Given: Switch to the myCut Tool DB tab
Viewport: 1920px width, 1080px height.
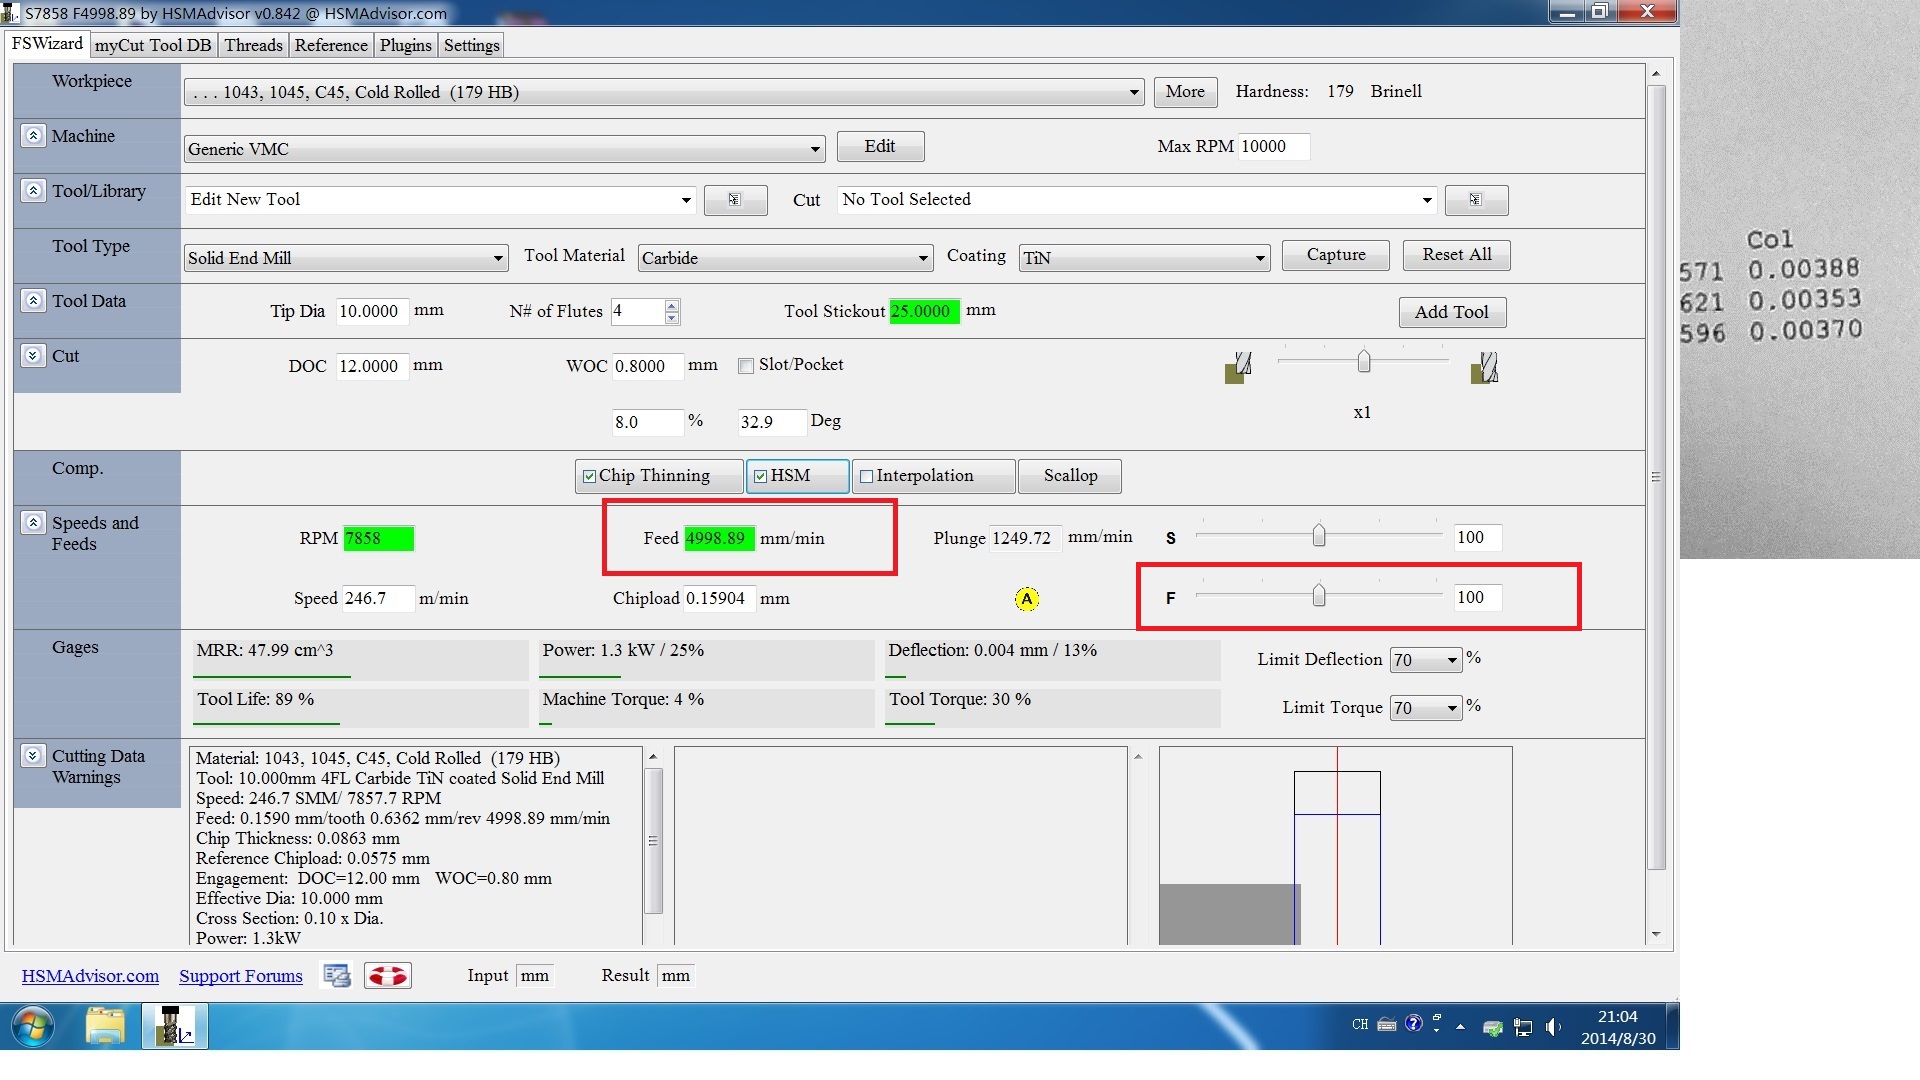Looking at the screenshot, I should 153,45.
